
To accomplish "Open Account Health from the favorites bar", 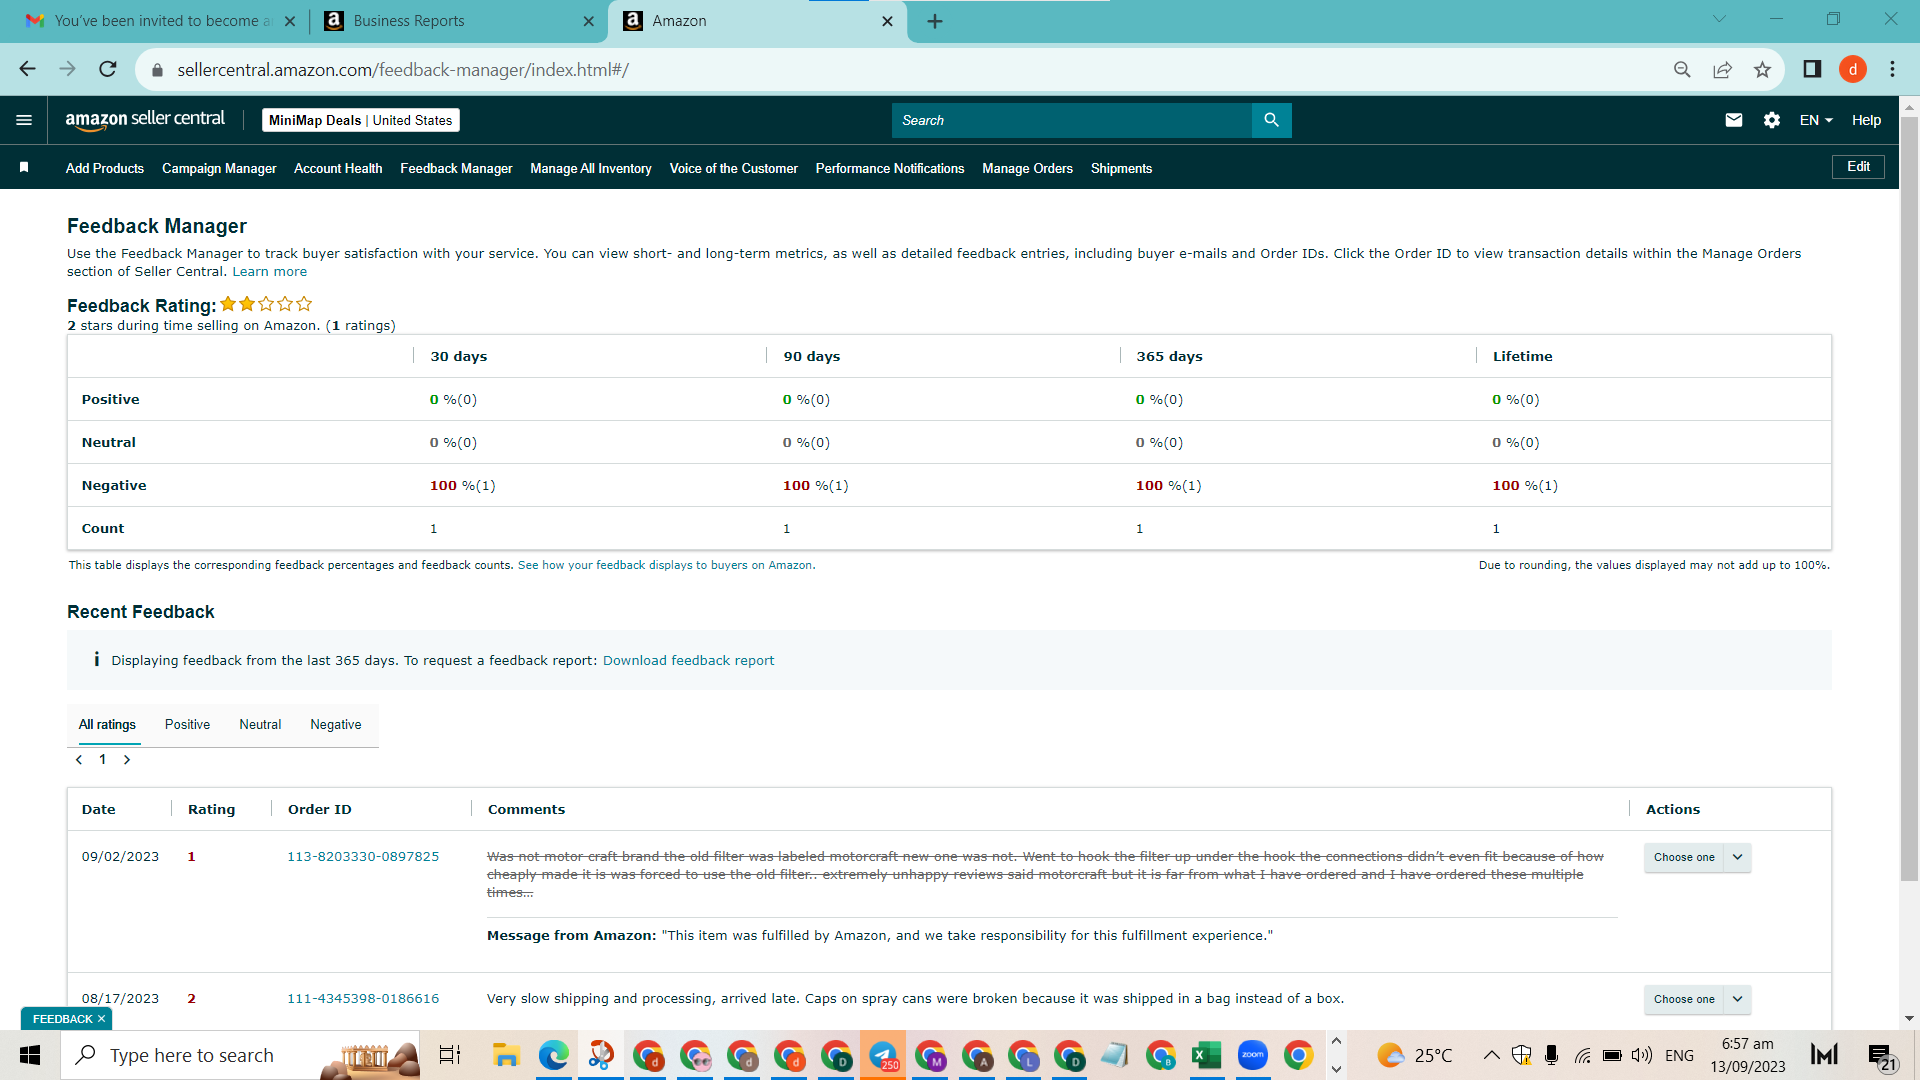I will (x=338, y=169).
